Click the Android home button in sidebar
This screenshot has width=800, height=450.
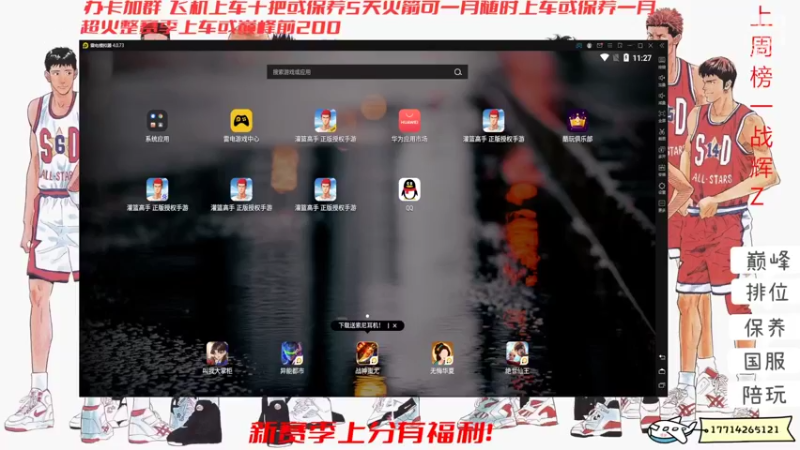tap(662, 371)
